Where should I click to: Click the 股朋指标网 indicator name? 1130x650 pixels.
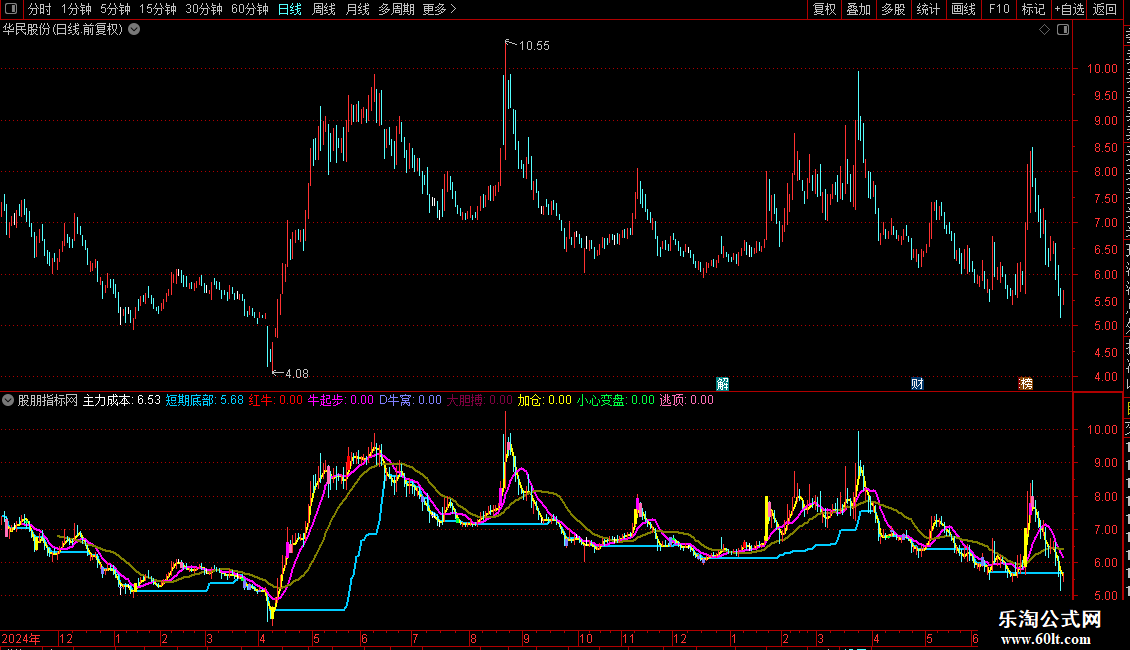(x=48, y=400)
